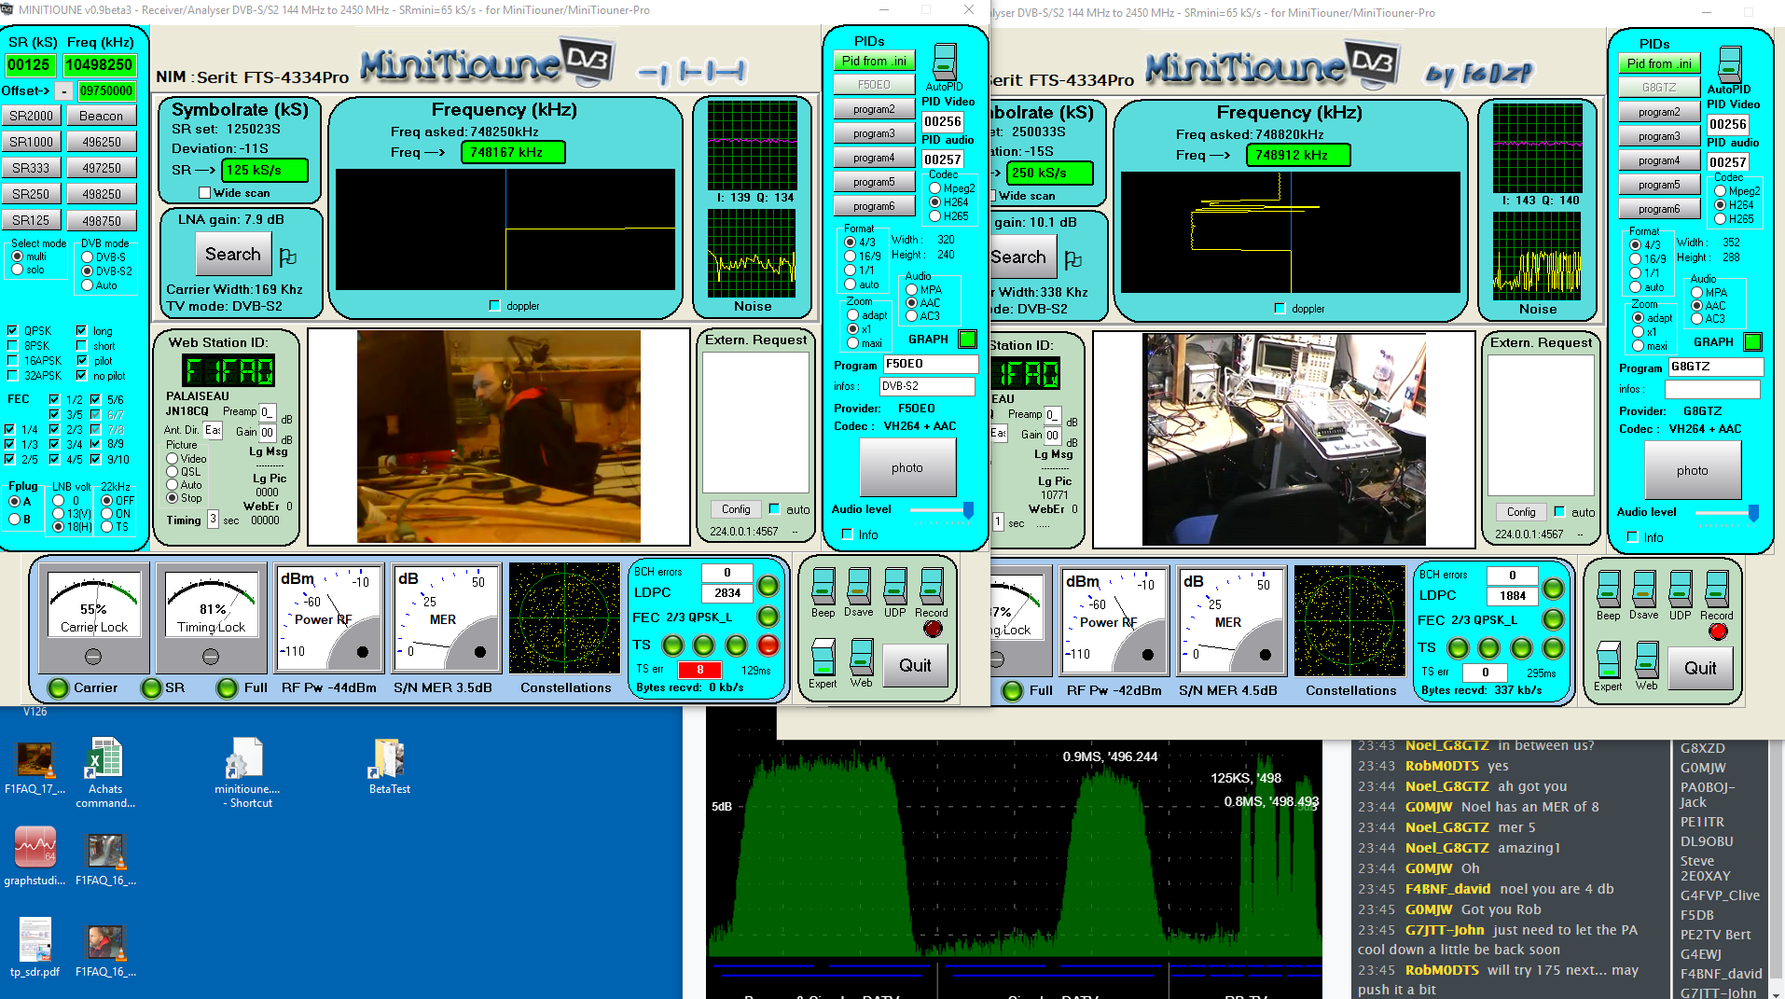Click the Program field showing G8GTZ

pyautogui.click(x=1715, y=367)
